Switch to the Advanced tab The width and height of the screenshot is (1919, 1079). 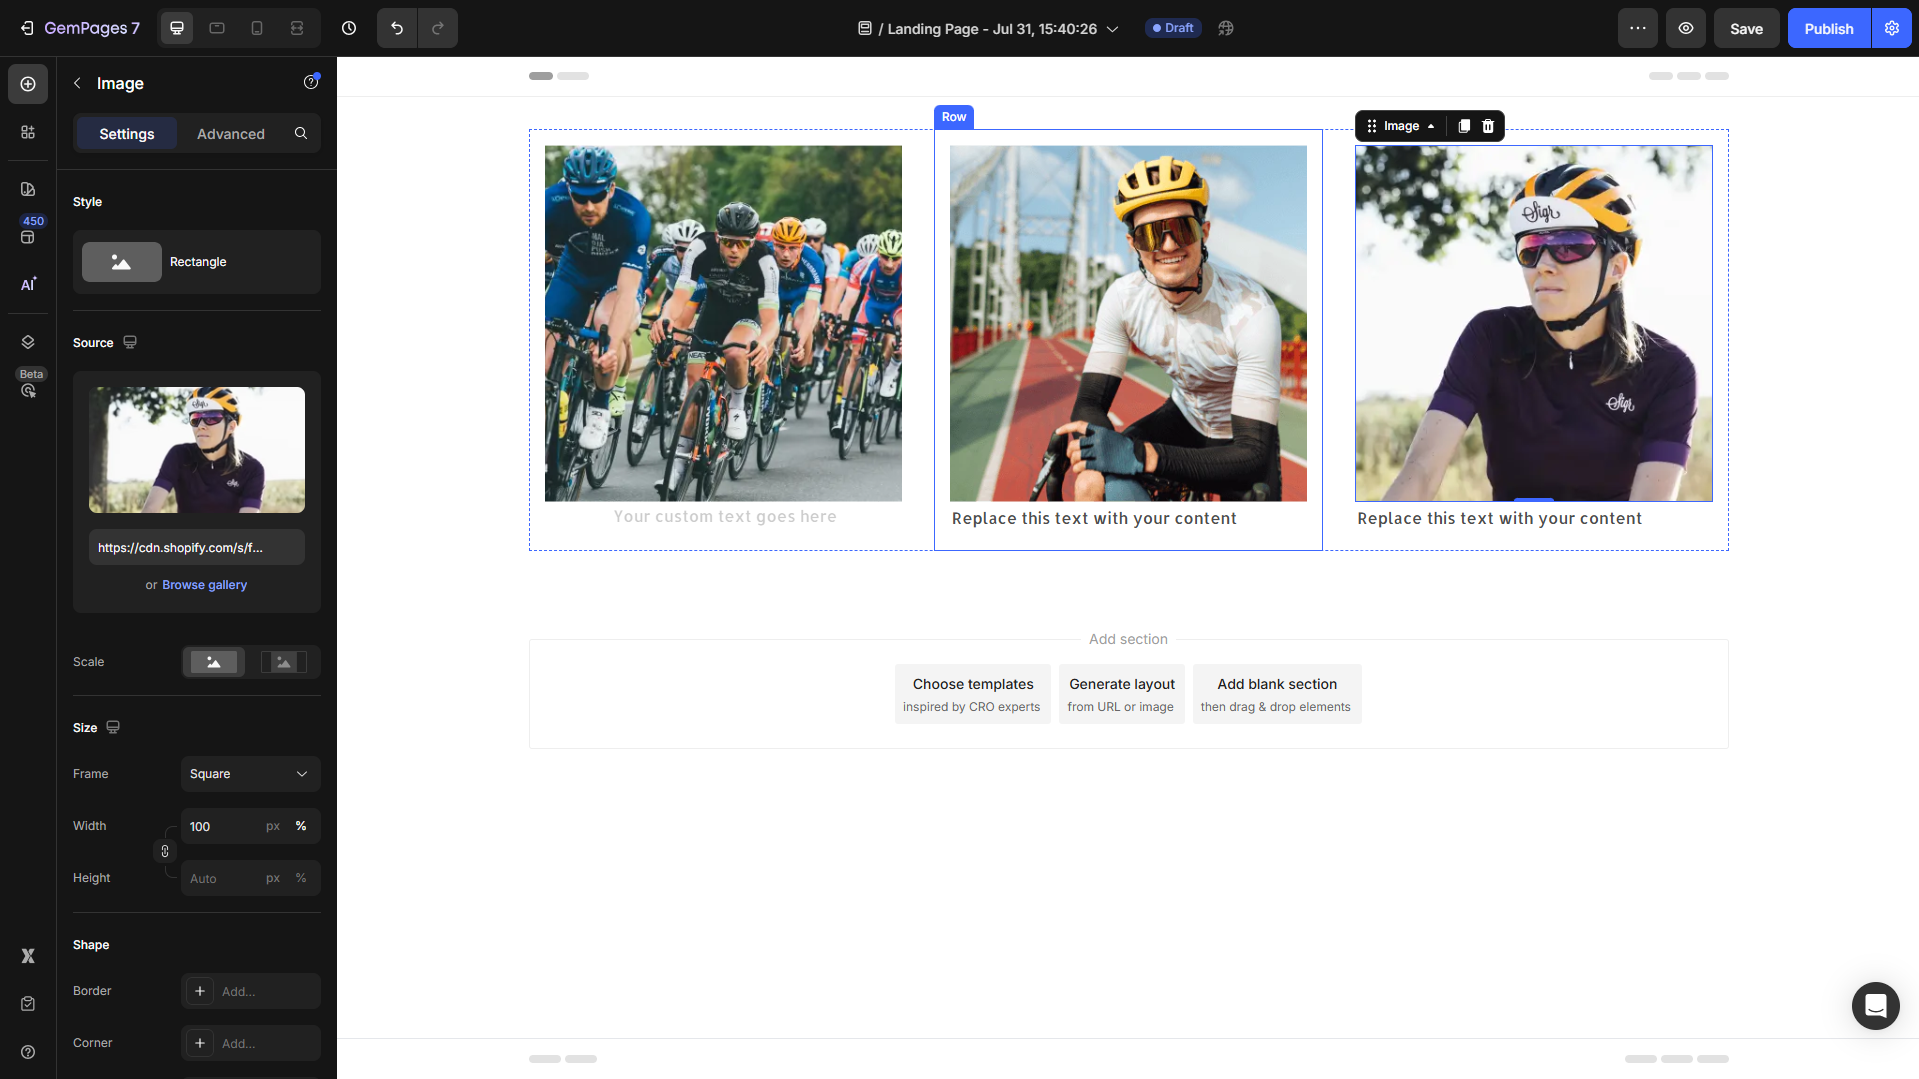click(230, 134)
